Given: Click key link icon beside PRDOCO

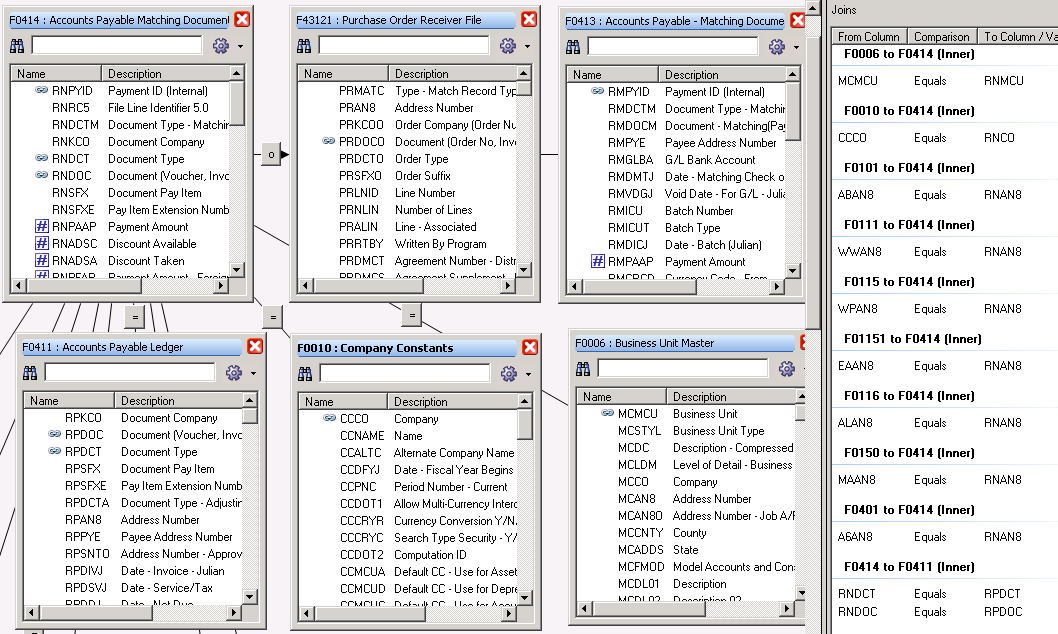Looking at the screenshot, I should coord(328,142).
